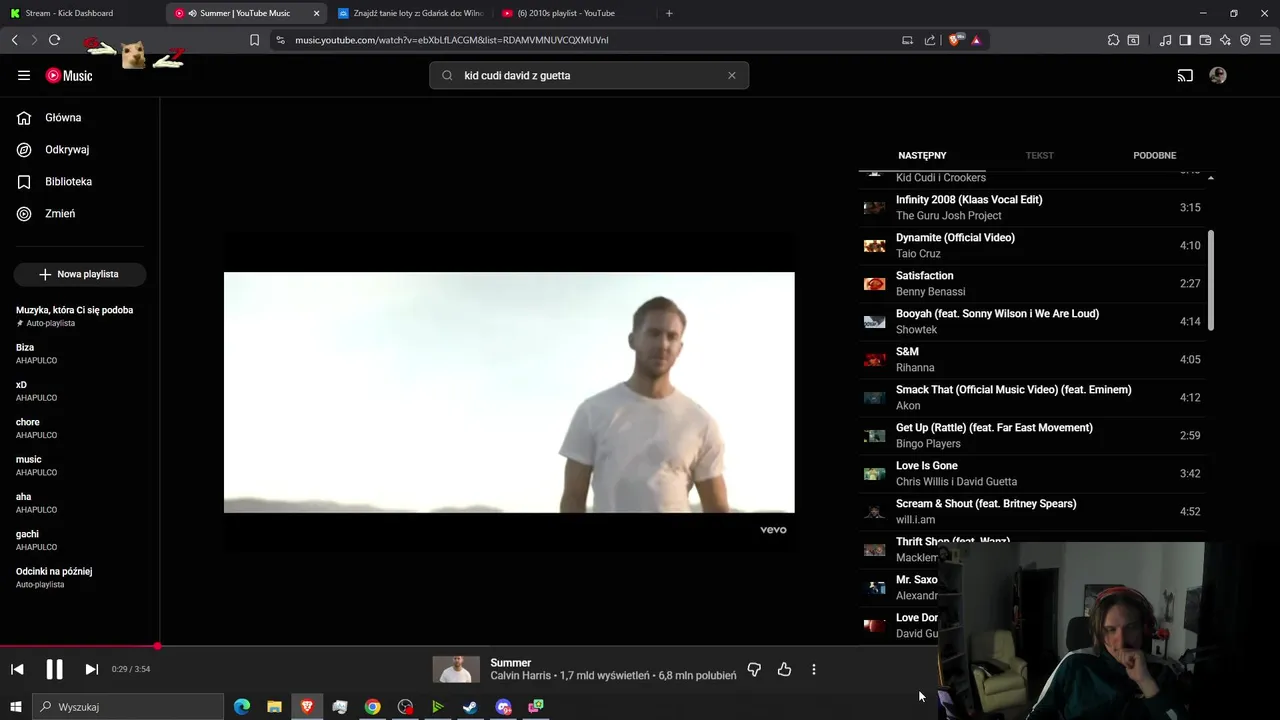The width and height of the screenshot is (1280, 720).
Task: Open a new browser tab
Action: coord(669,13)
